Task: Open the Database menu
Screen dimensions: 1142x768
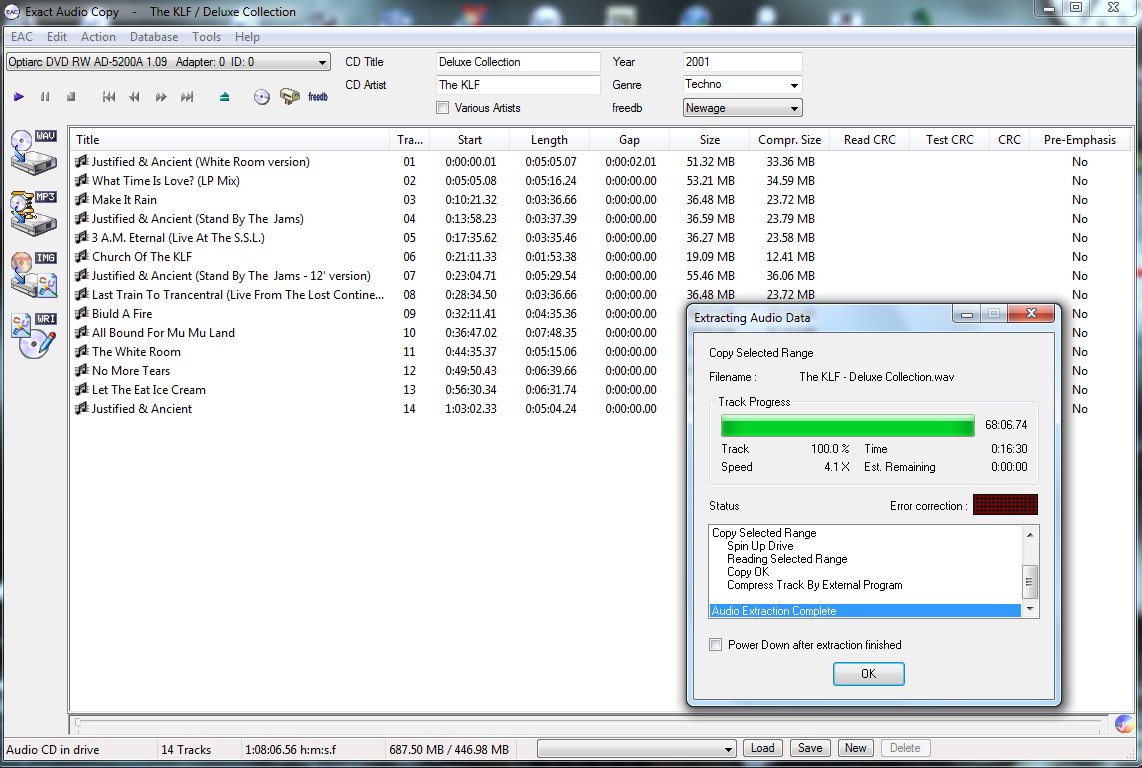Action: point(154,36)
